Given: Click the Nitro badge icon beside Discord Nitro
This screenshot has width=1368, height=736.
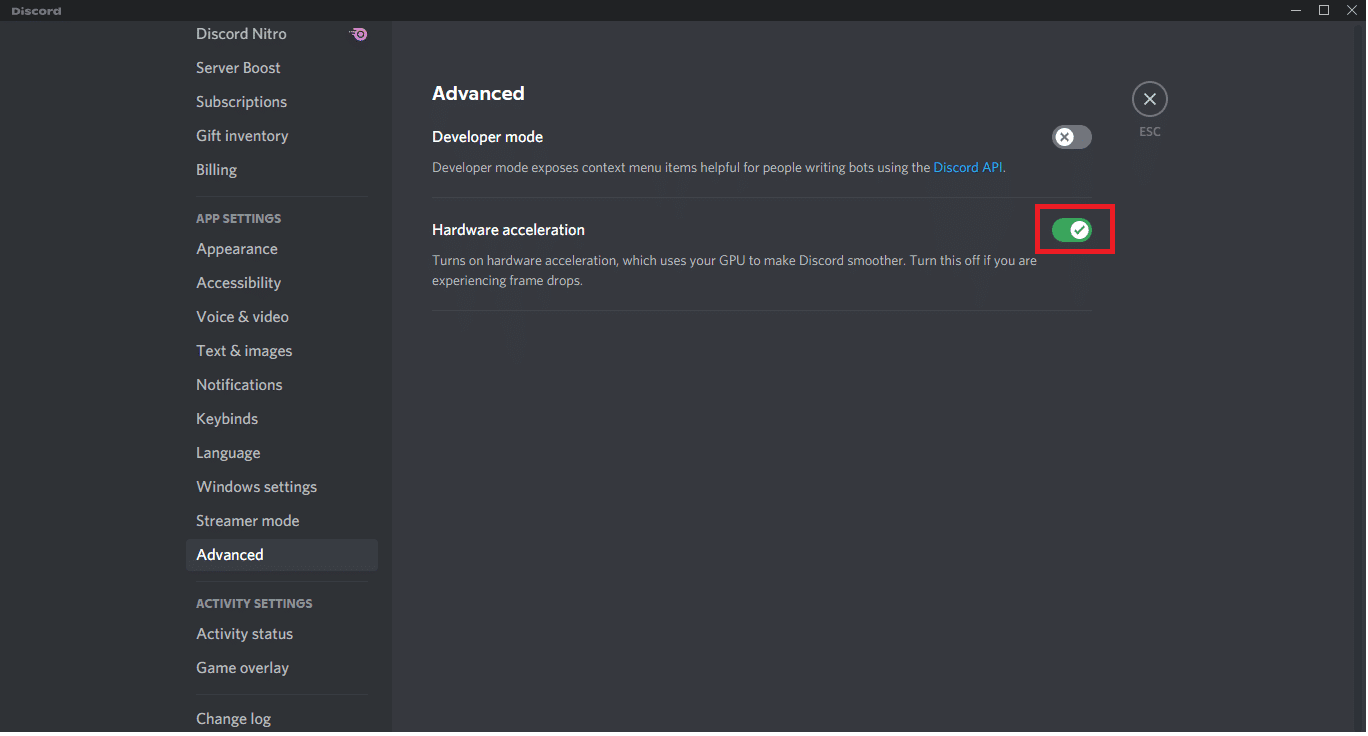Looking at the screenshot, I should coord(357,33).
